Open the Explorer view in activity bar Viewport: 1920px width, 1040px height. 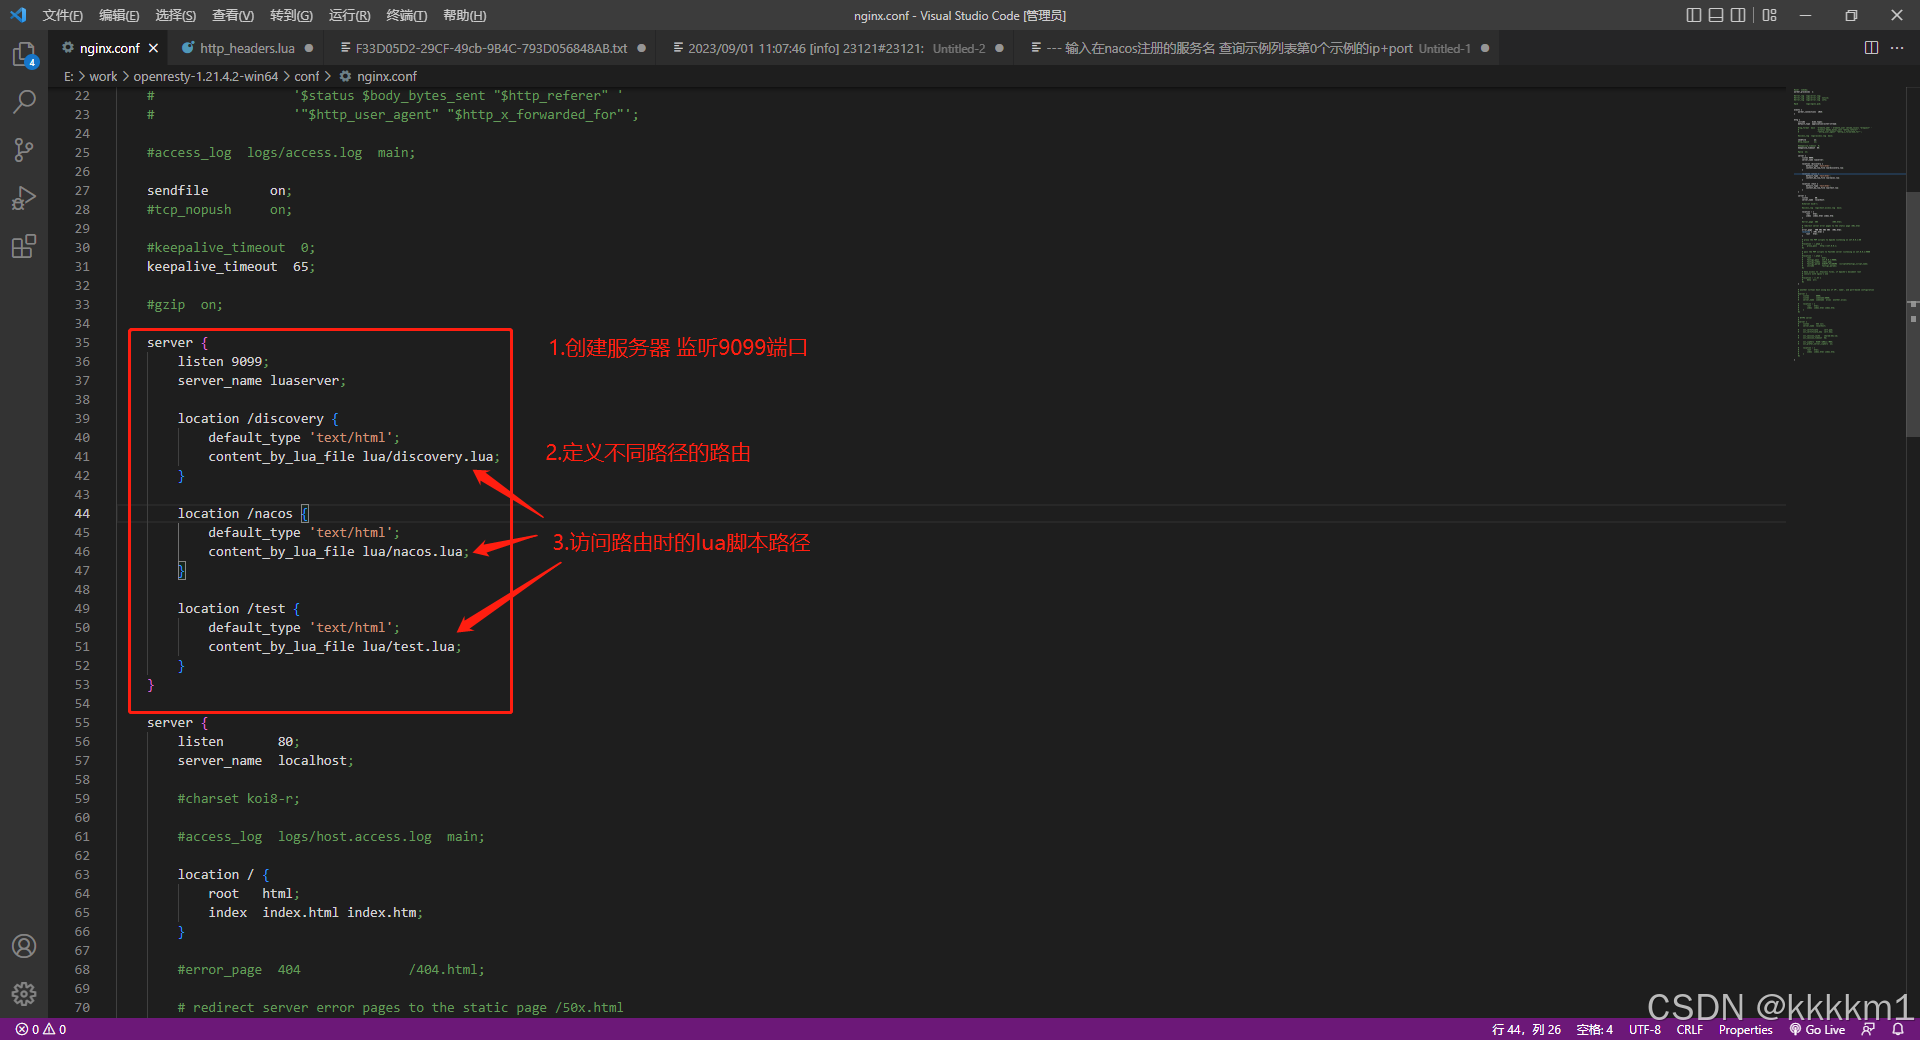[x=24, y=55]
